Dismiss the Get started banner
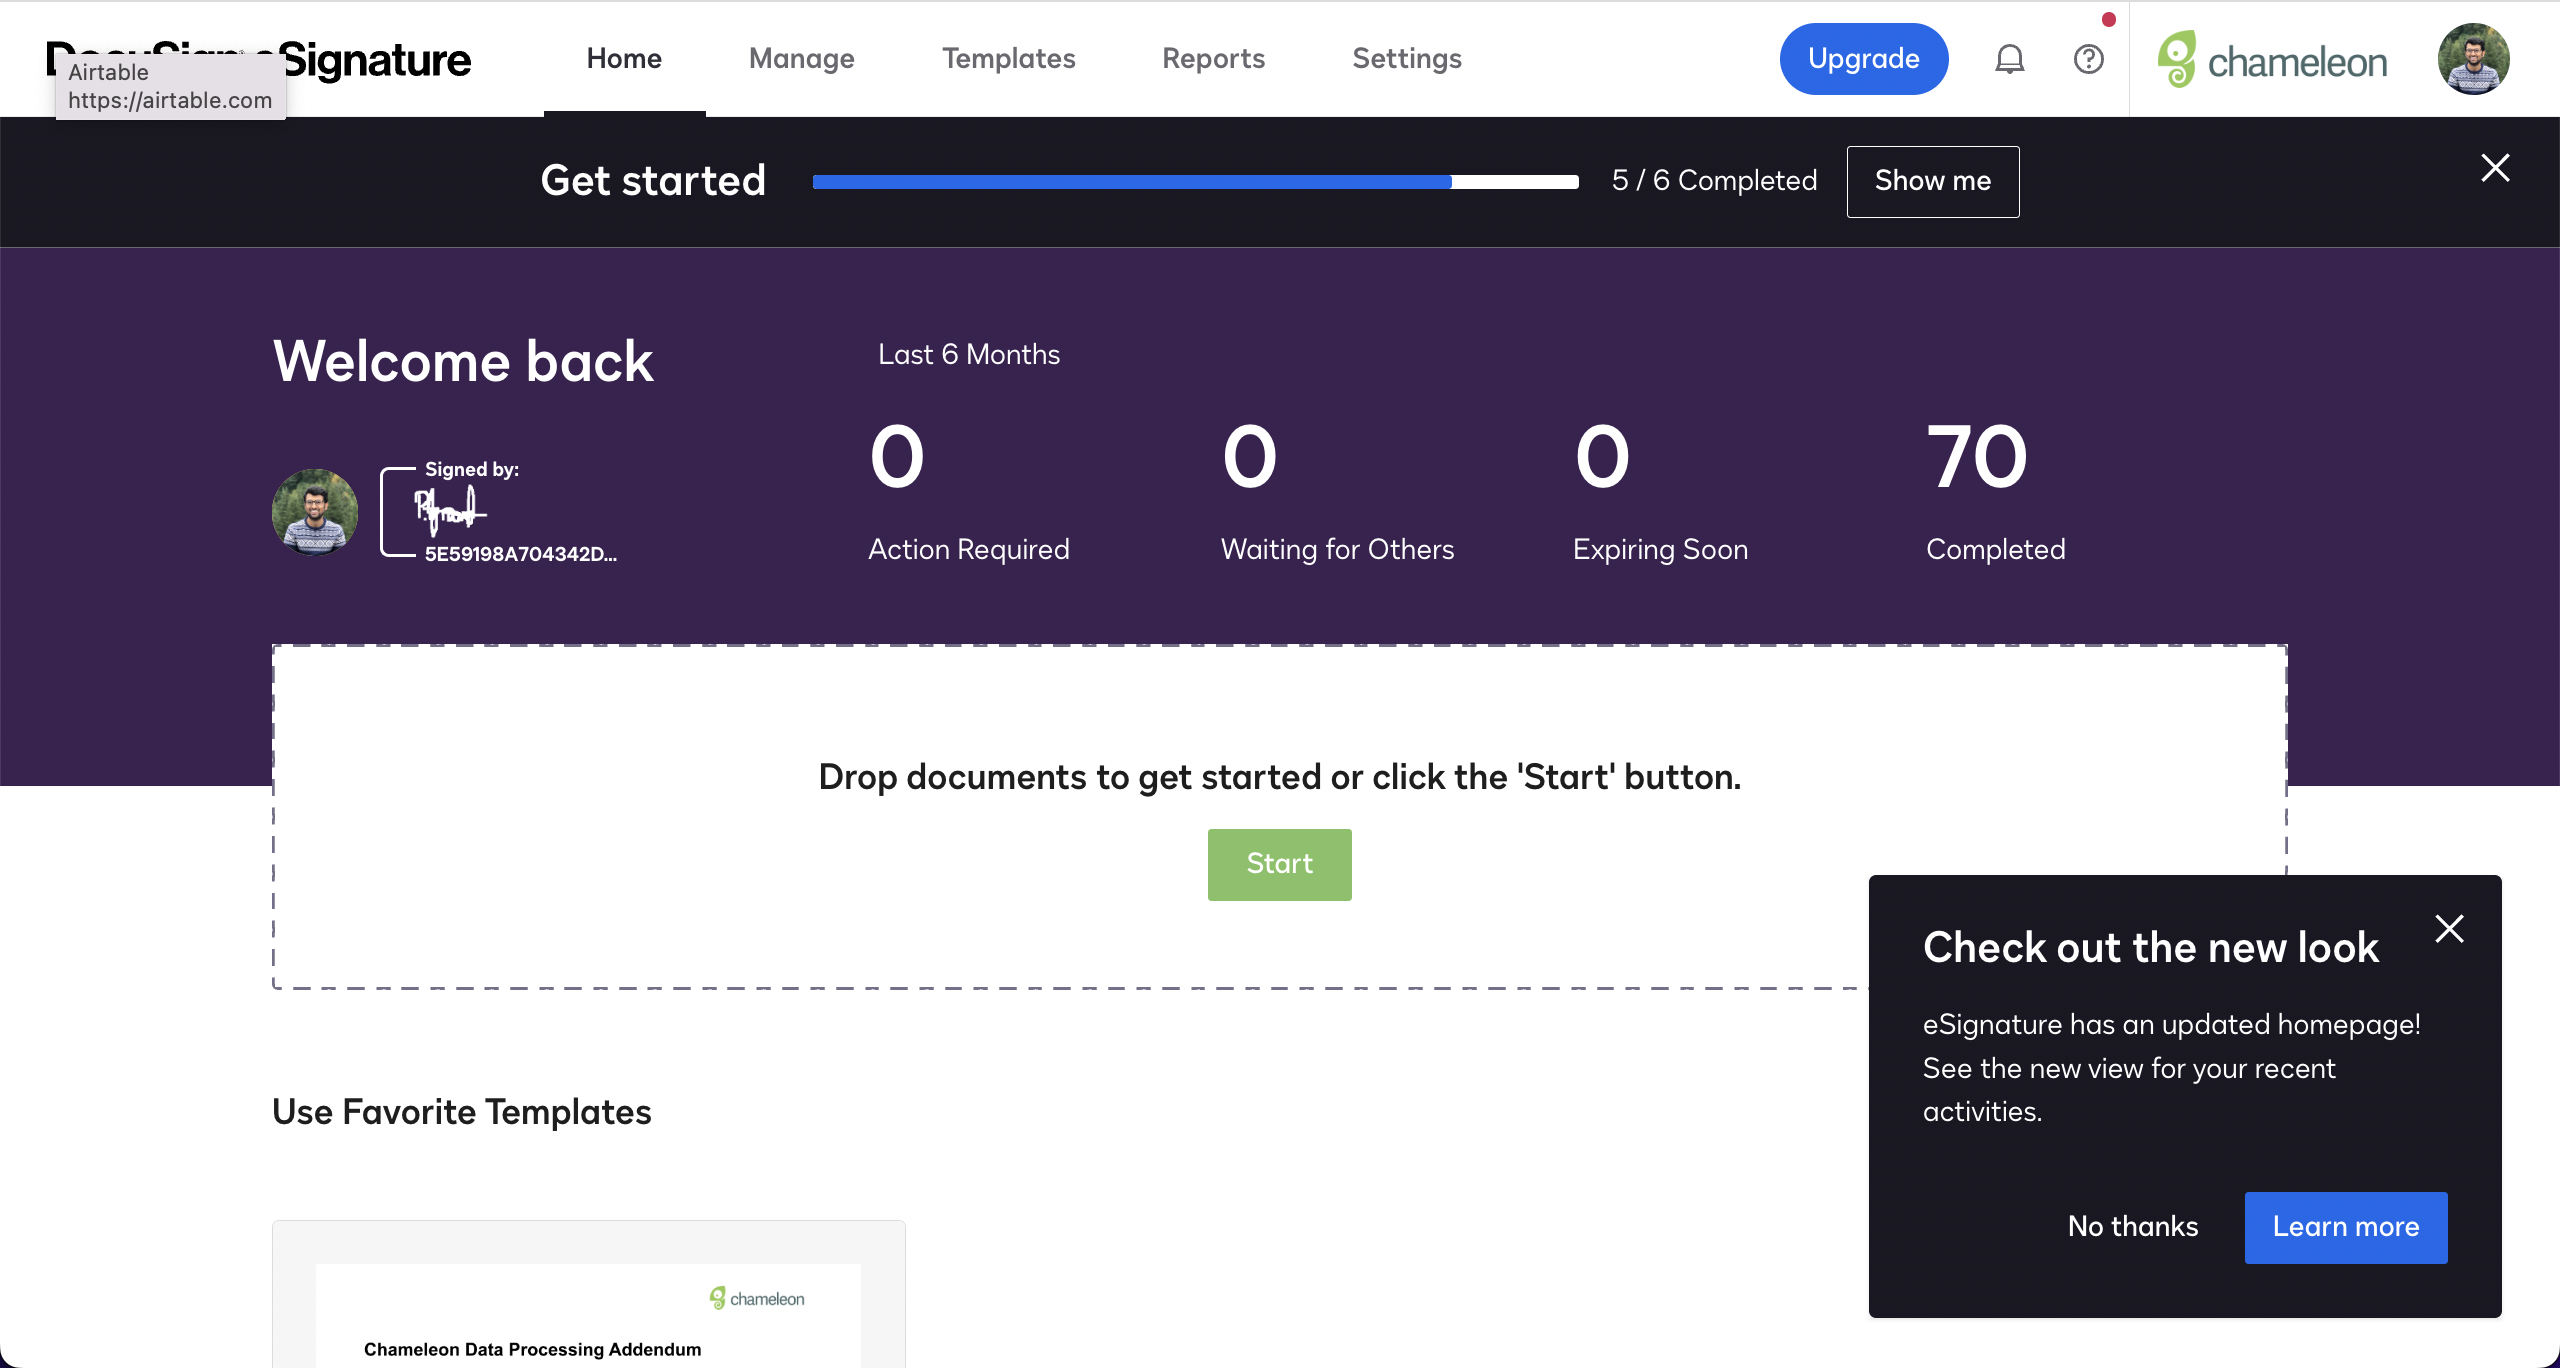Screen dimensions: 2560x1368 coord(2495,168)
